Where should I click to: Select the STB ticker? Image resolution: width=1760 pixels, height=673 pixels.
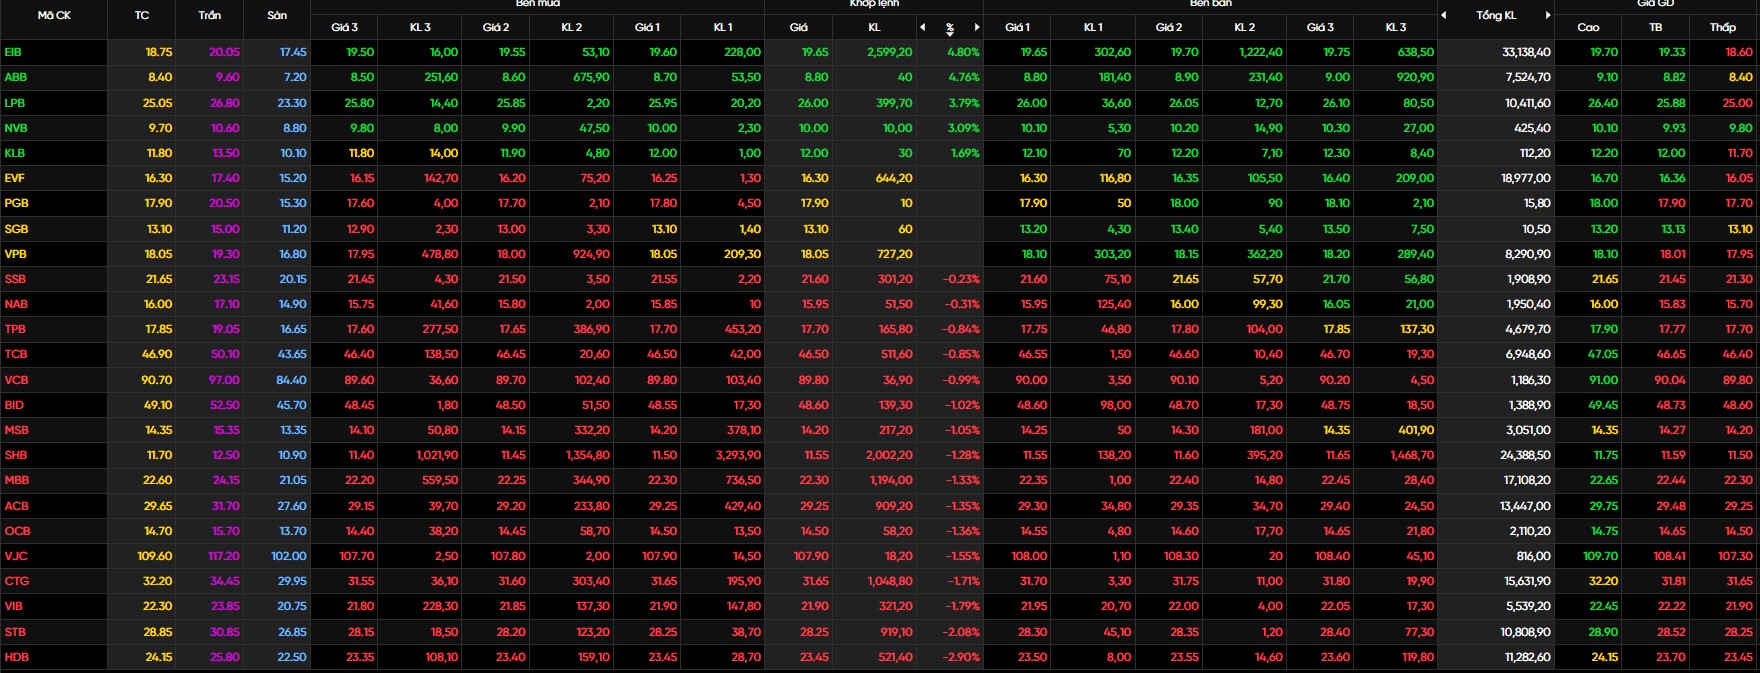click(x=15, y=632)
